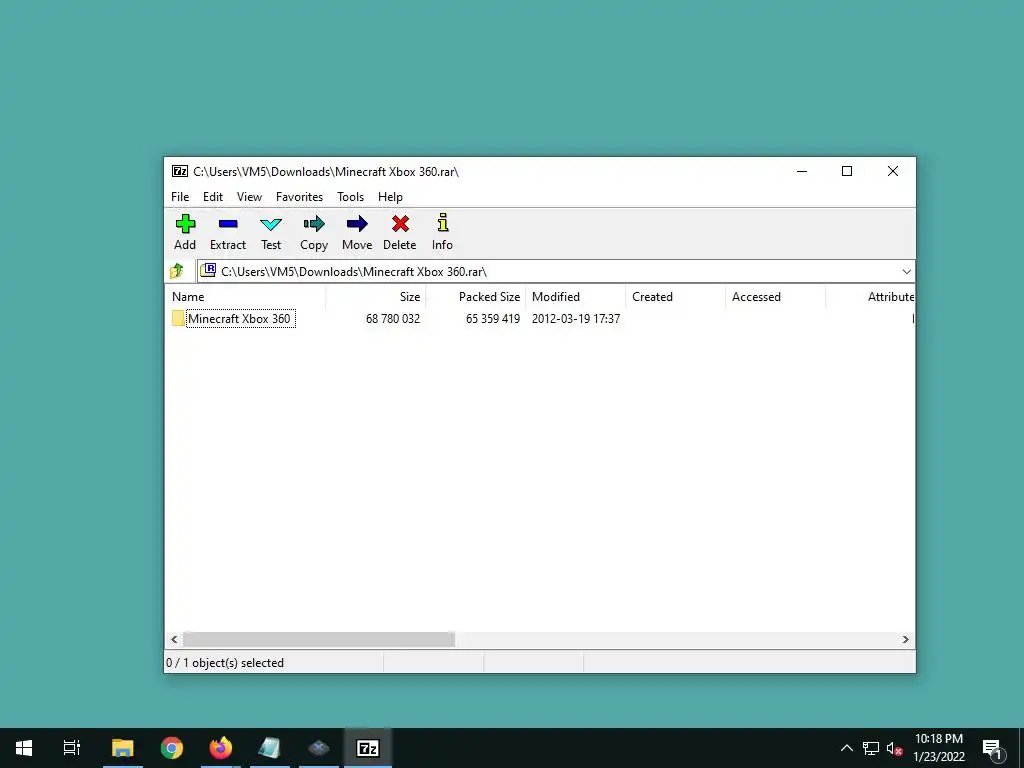Click the 7-Zip taskbar button

coord(368,748)
